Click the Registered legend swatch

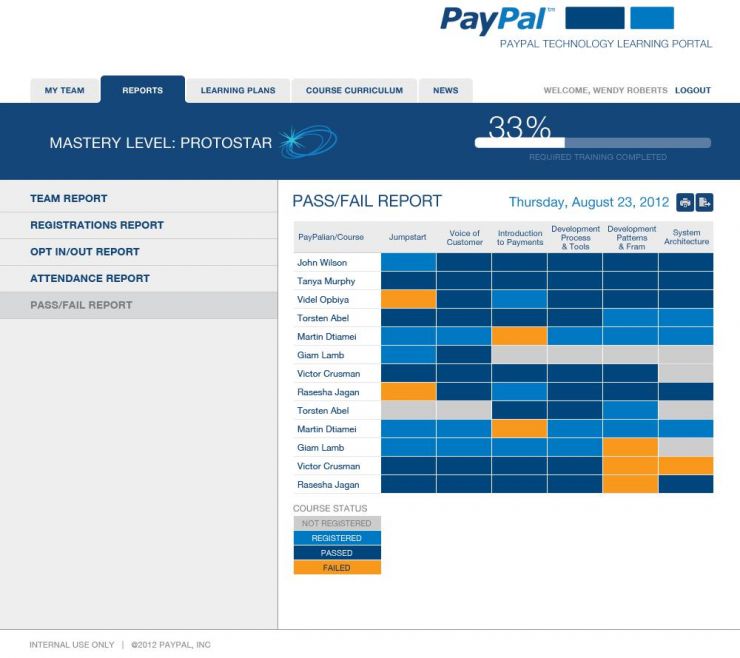tap(337, 538)
